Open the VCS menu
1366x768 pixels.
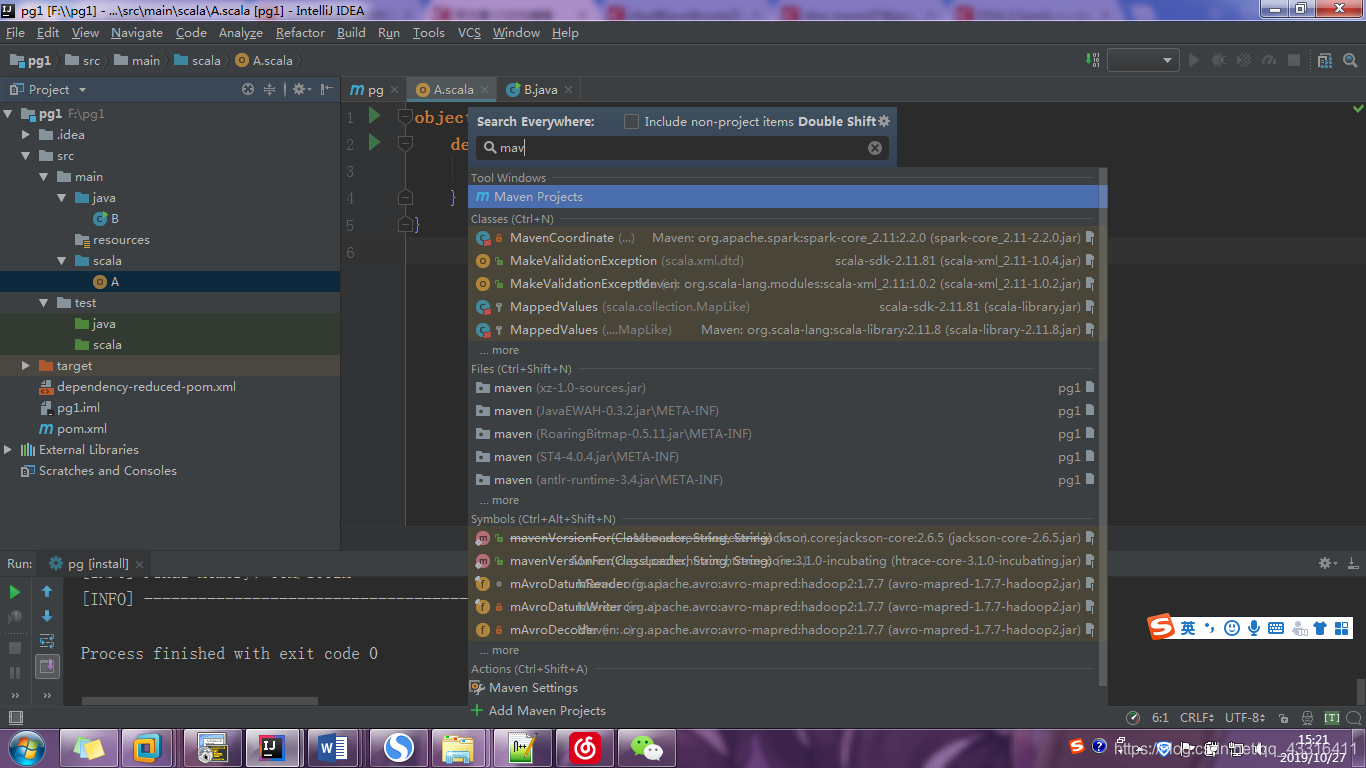click(469, 33)
